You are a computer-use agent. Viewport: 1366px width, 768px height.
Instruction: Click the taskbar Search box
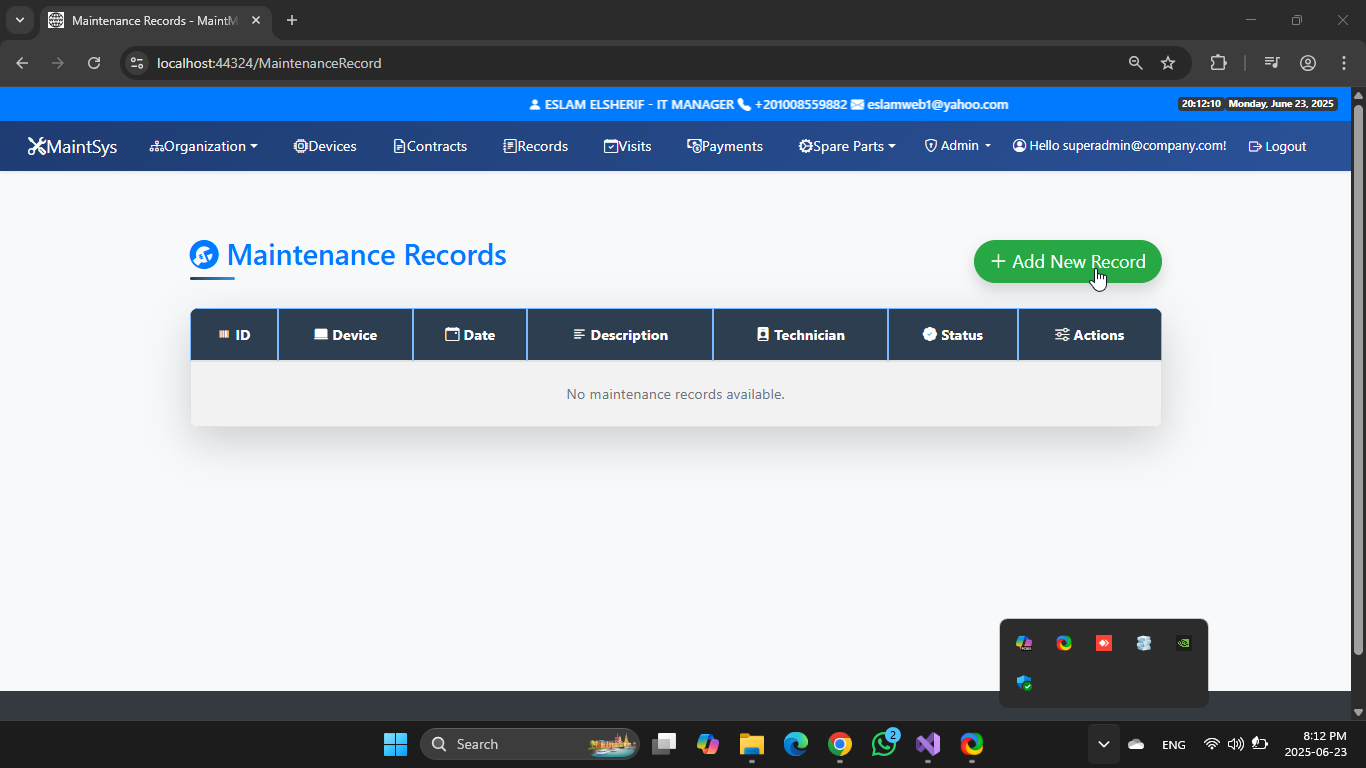coord(530,744)
